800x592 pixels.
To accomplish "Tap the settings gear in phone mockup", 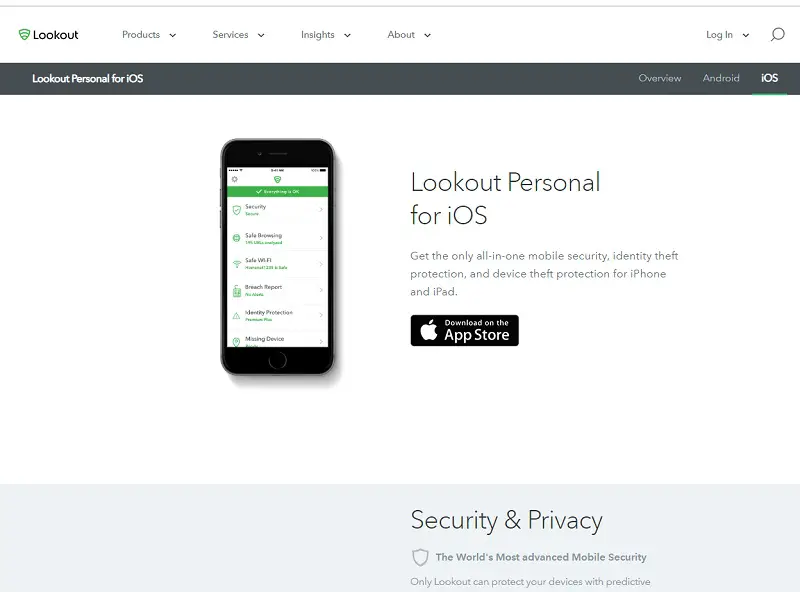I will click(235, 179).
